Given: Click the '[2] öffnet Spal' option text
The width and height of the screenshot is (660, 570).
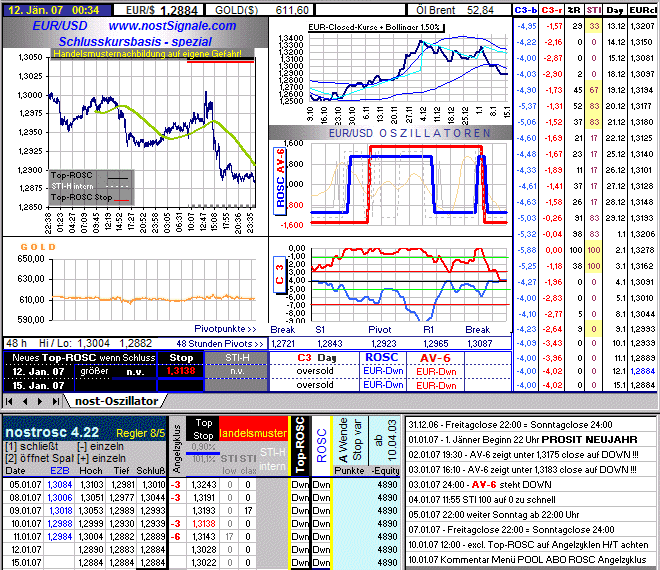Looking at the screenshot, I should pos(40,458).
